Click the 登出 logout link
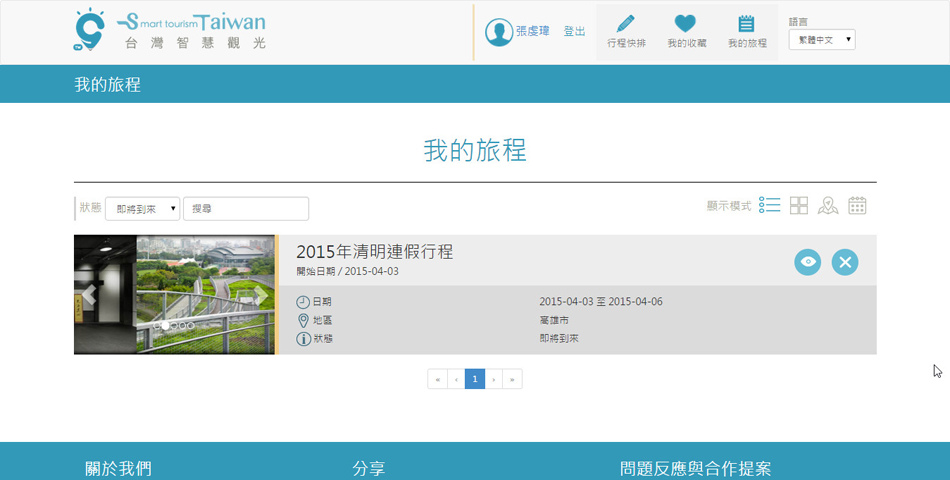This screenshot has height=480, width=950. [574, 32]
